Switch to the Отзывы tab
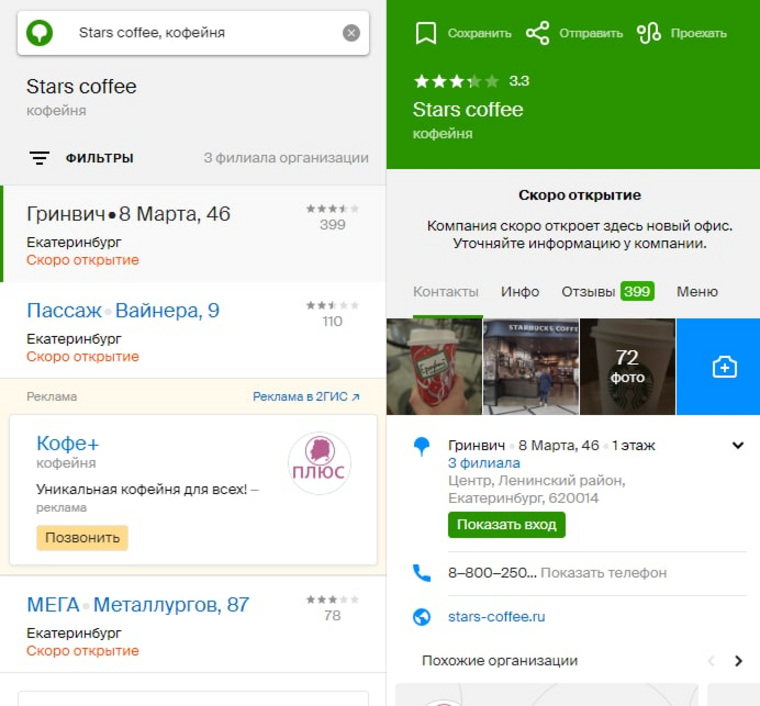This screenshot has height=706, width=760. coord(608,292)
